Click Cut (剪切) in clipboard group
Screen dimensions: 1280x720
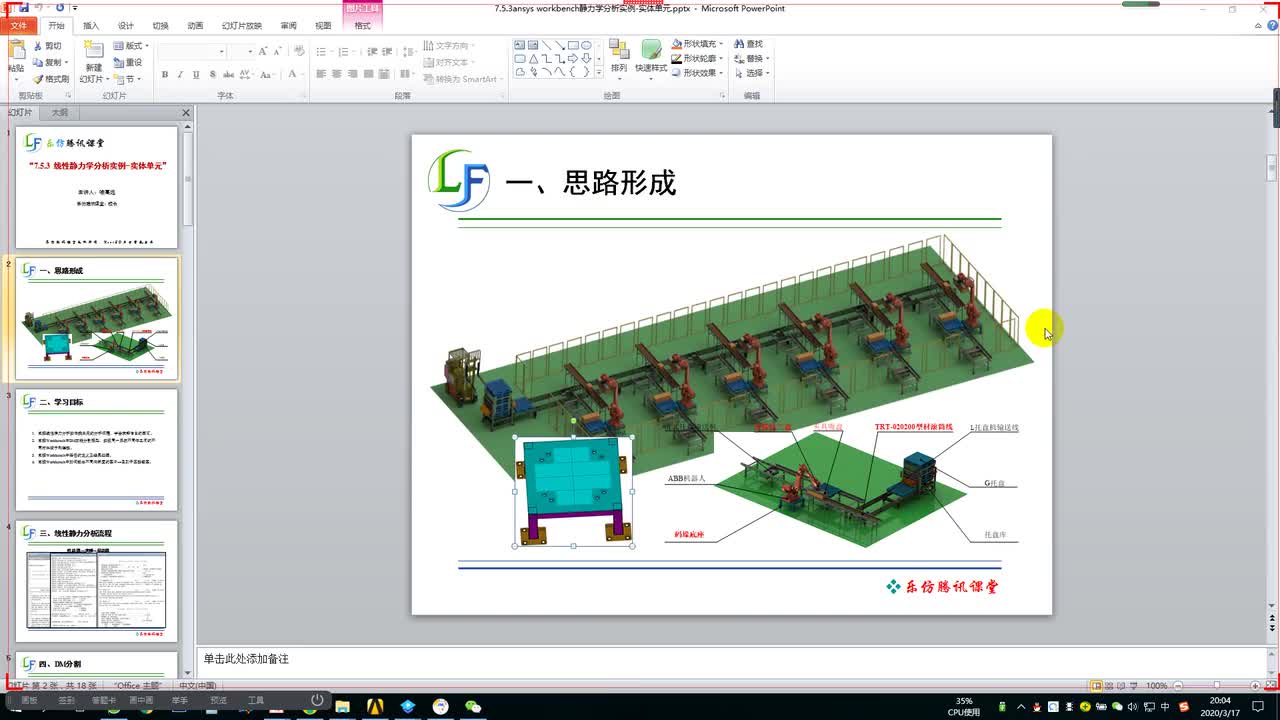(48, 46)
